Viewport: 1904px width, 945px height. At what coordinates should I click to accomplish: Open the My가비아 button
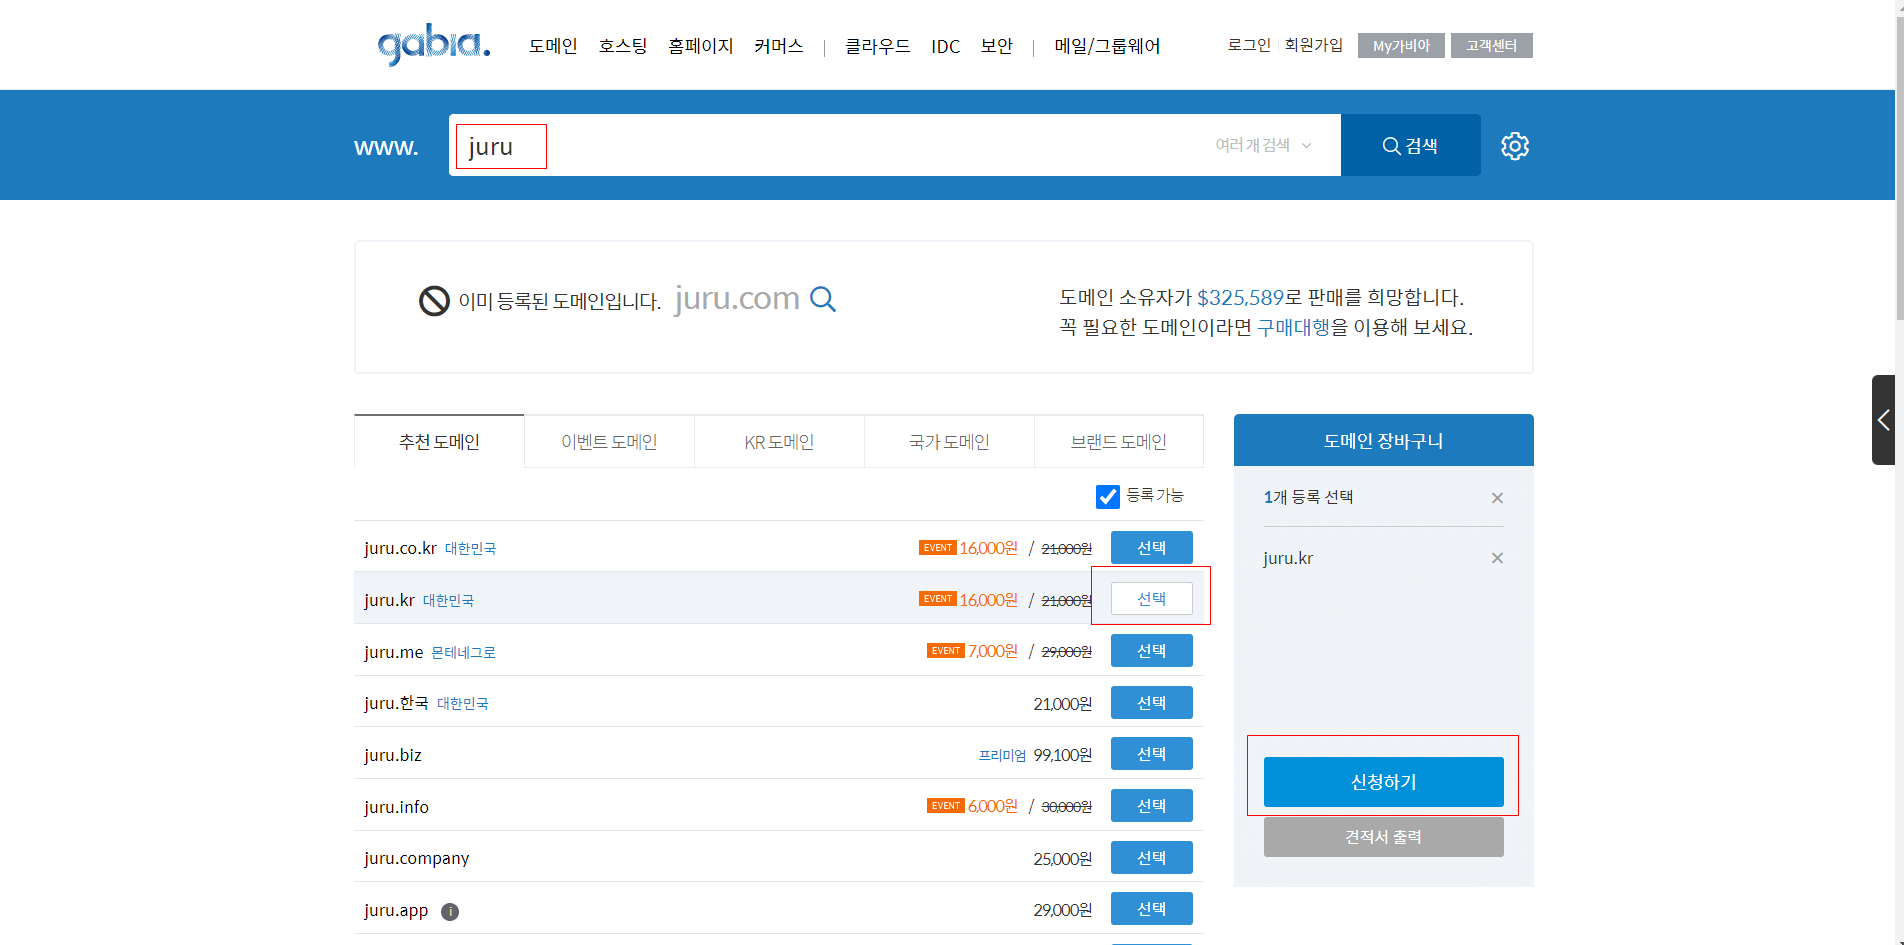(x=1401, y=46)
